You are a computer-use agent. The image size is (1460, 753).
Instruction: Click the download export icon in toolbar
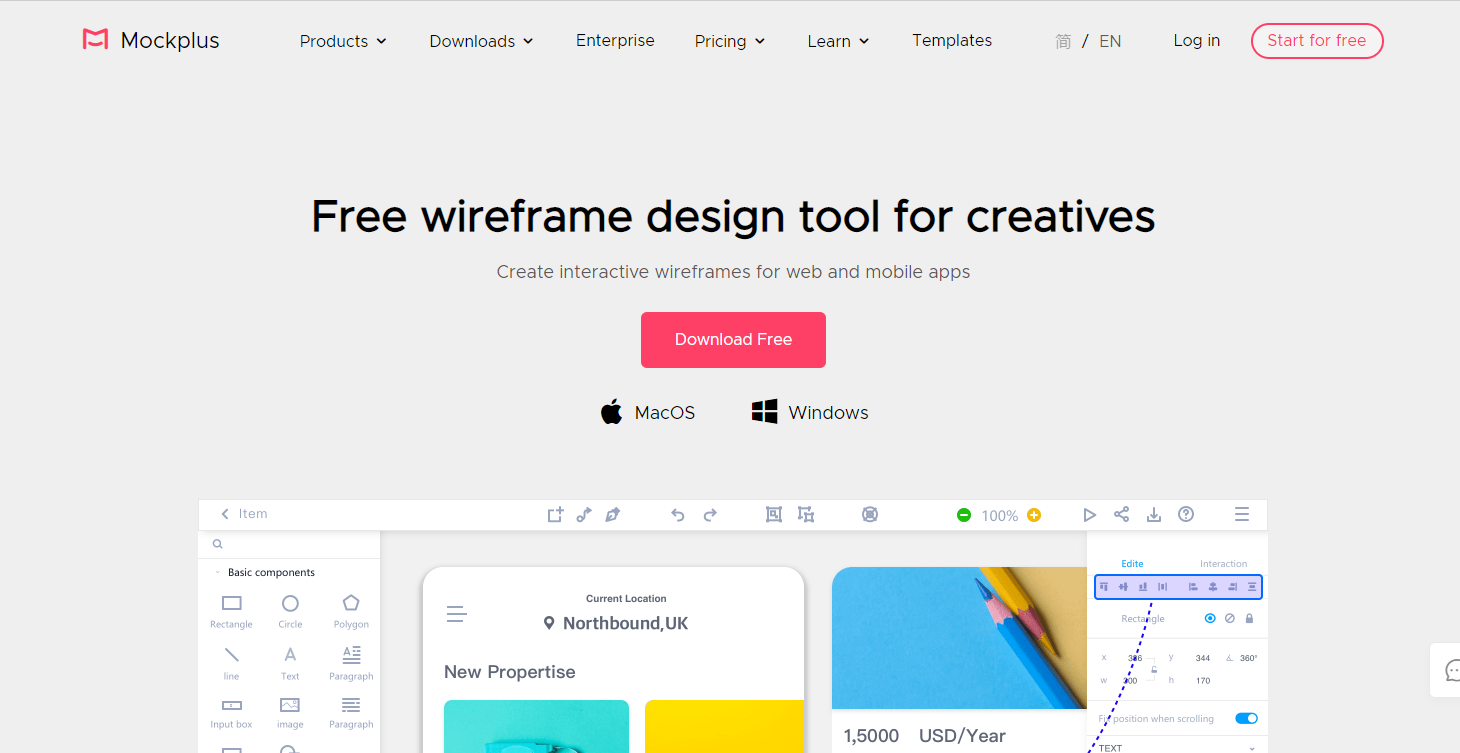point(1154,515)
